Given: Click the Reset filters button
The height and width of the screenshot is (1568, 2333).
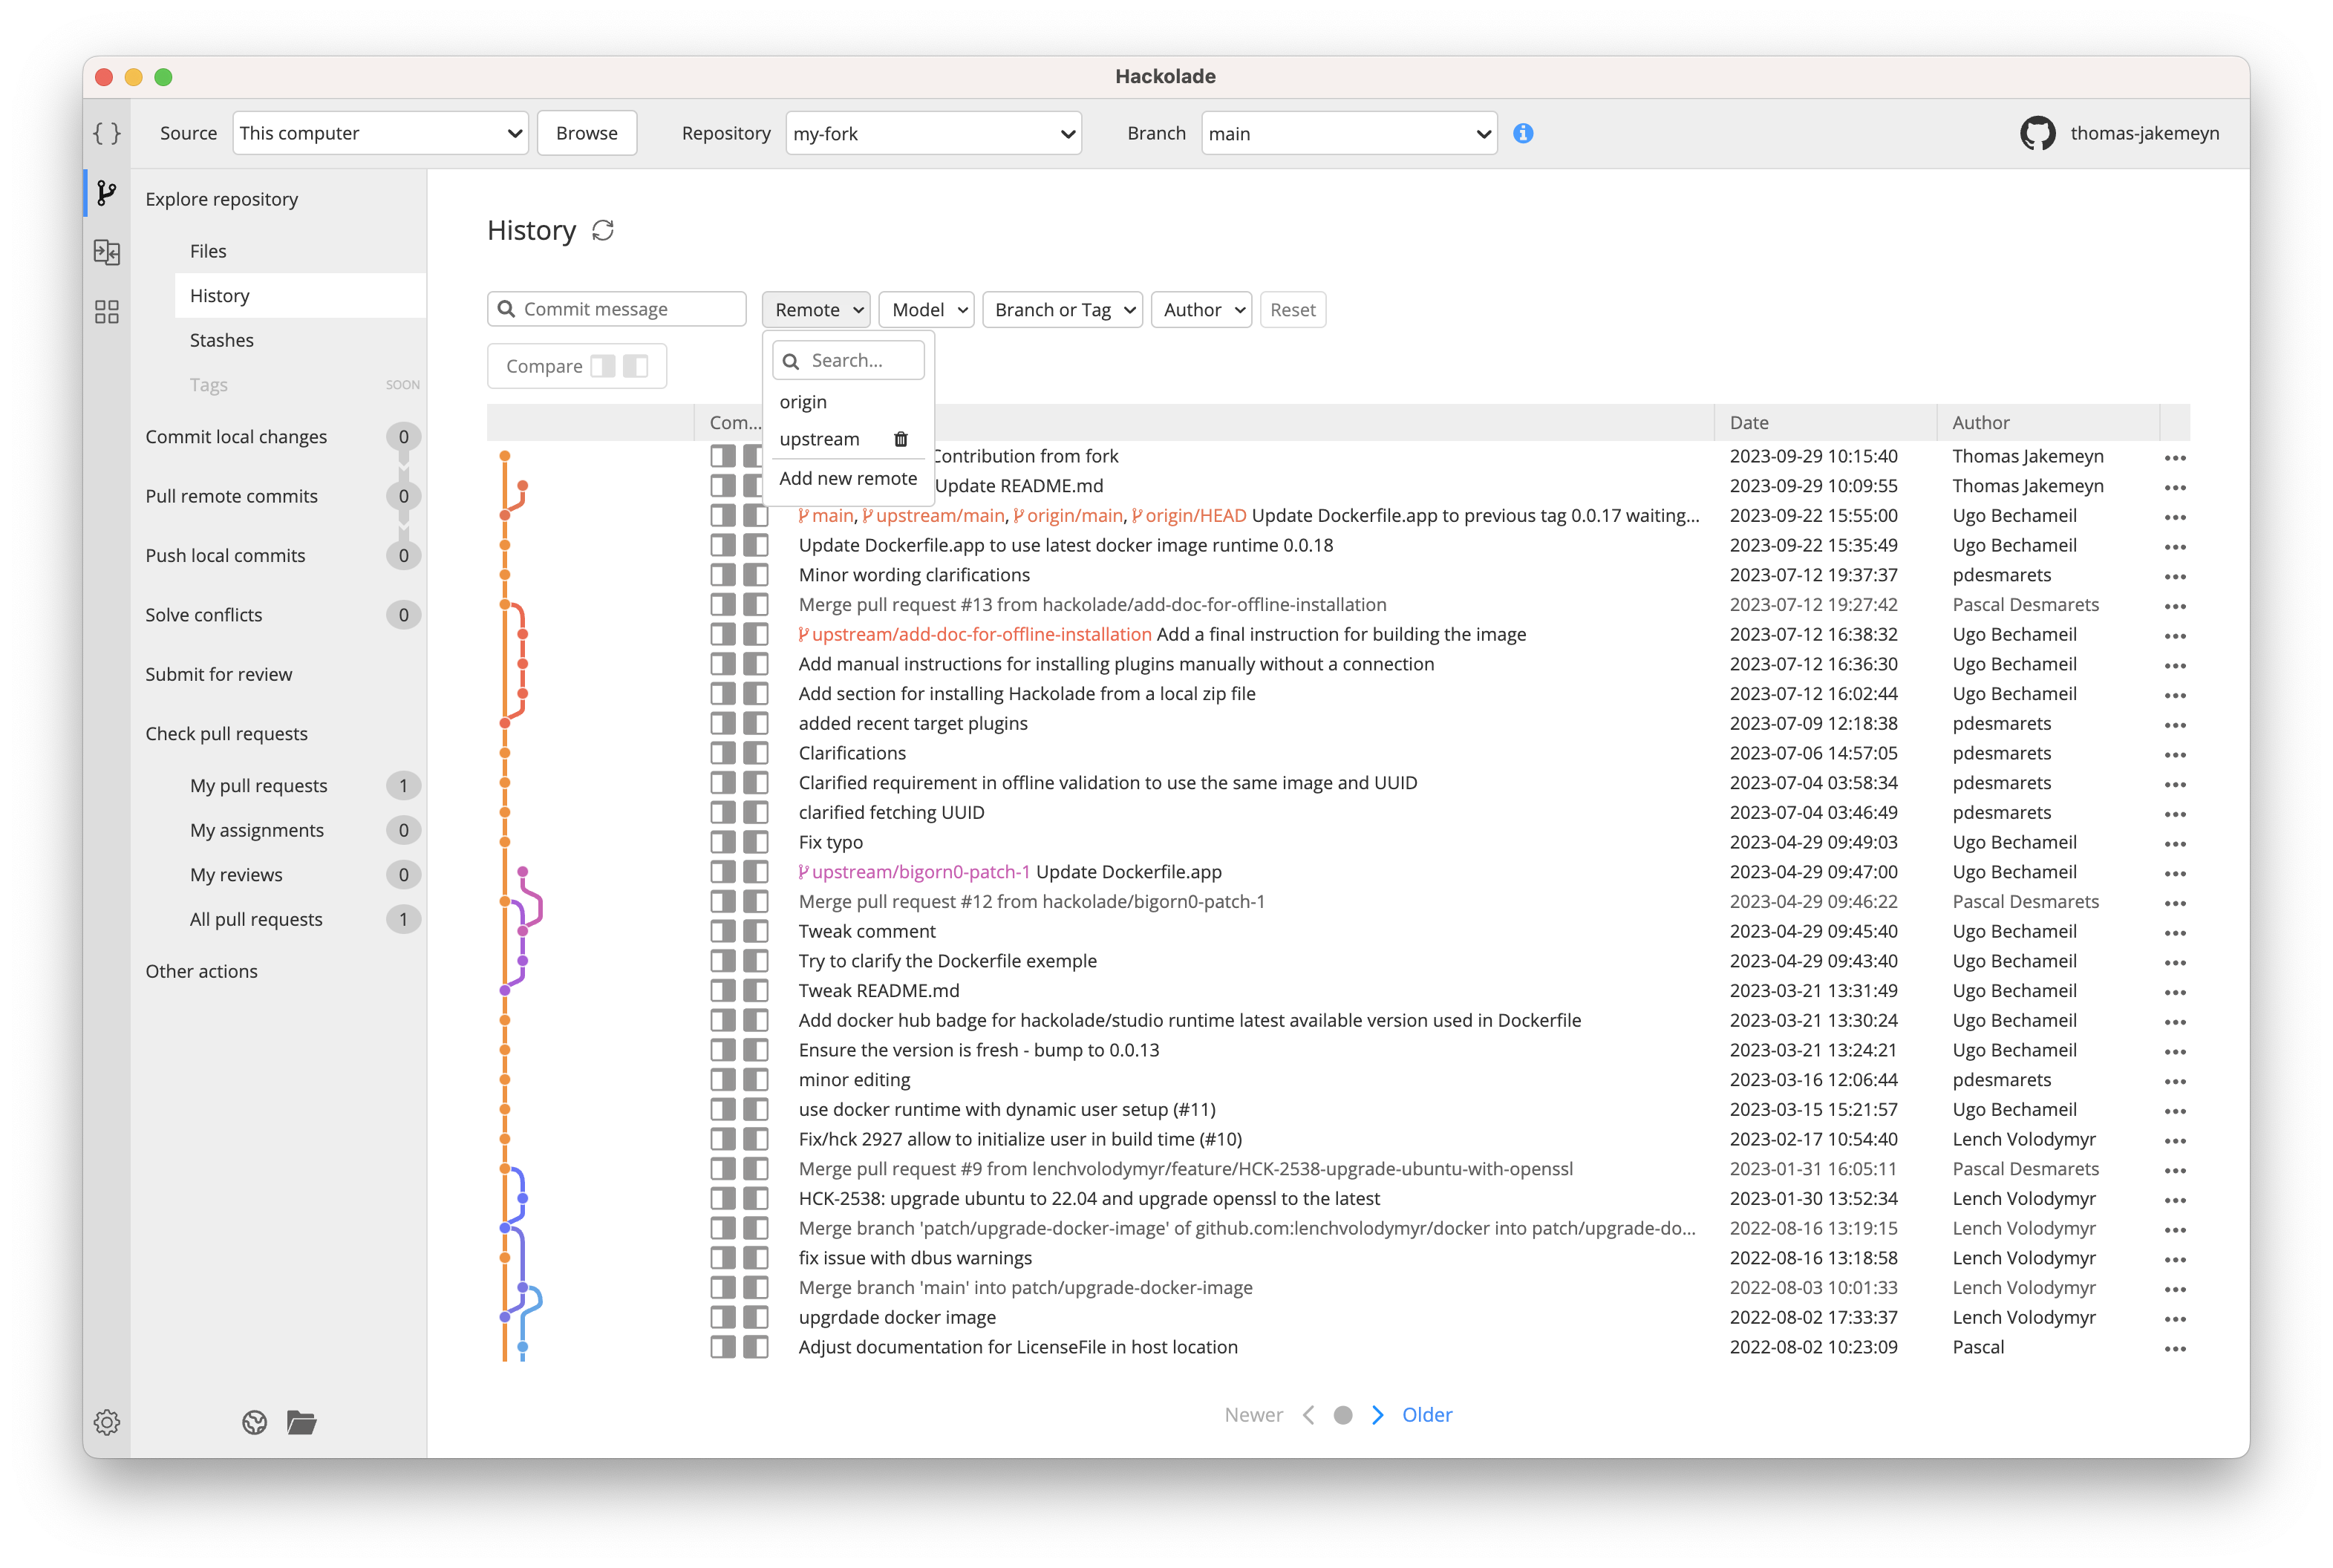Looking at the screenshot, I should pyautogui.click(x=1293, y=310).
